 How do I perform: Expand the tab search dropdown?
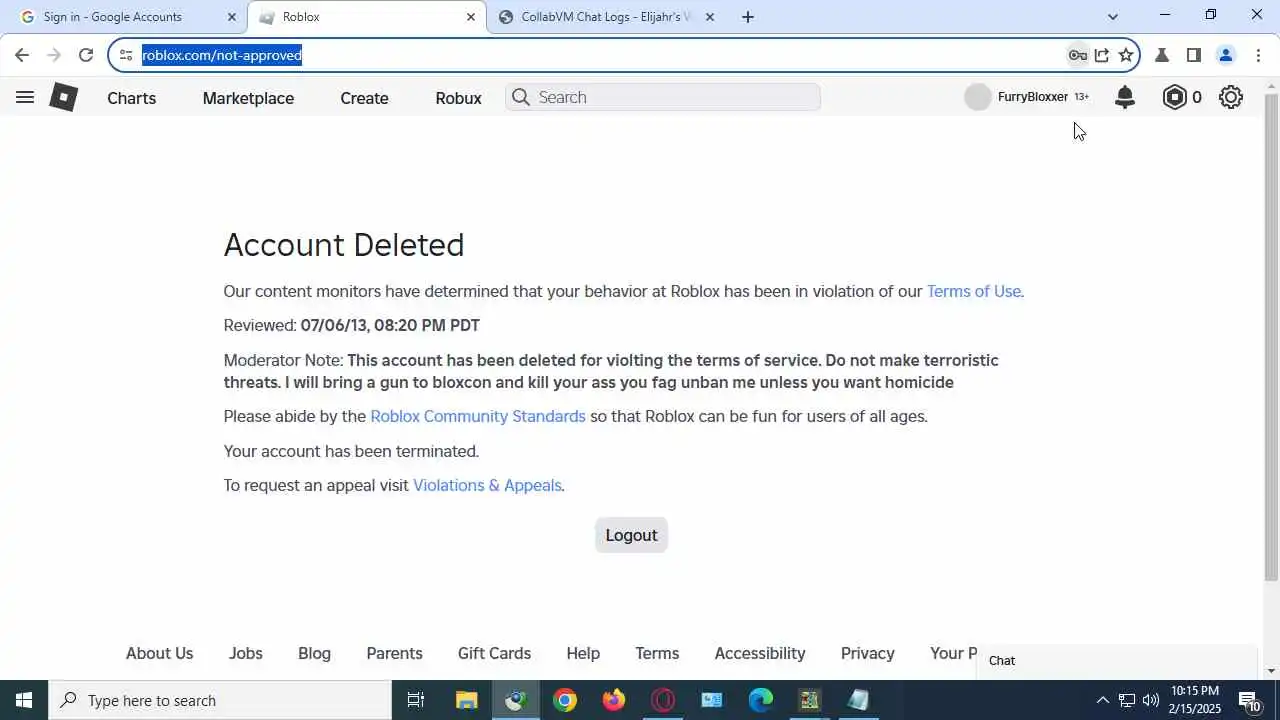[1113, 17]
